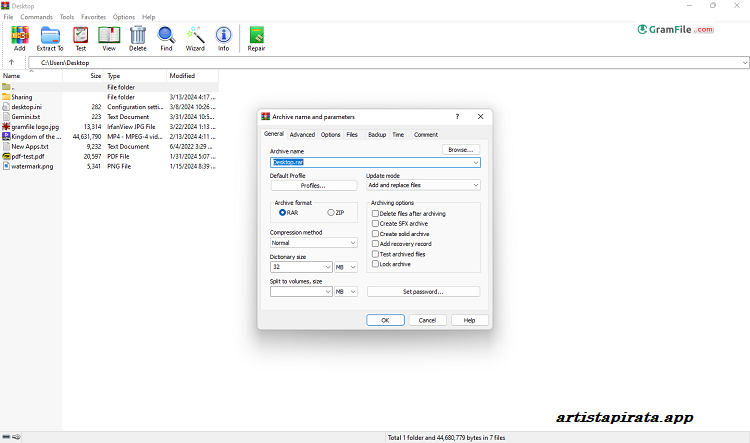750x443 pixels.
Task: Launch the Wizard wand icon
Action: (195, 38)
